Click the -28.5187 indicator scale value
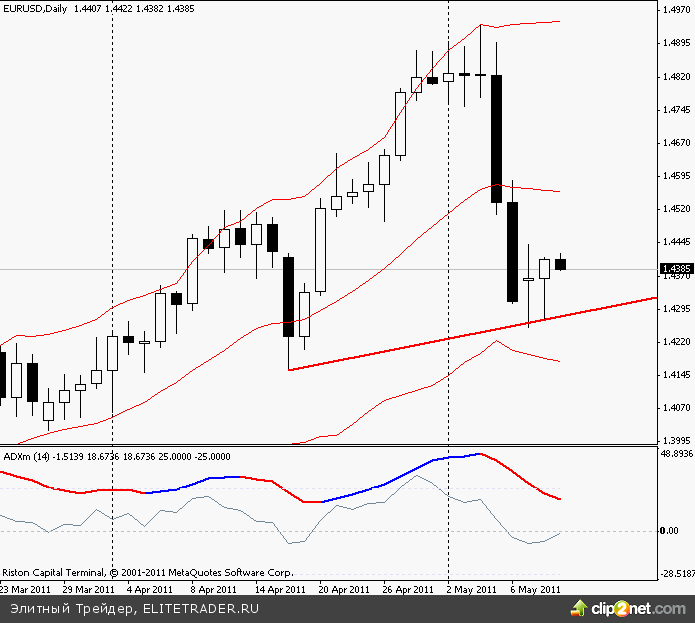 click(x=677, y=574)
